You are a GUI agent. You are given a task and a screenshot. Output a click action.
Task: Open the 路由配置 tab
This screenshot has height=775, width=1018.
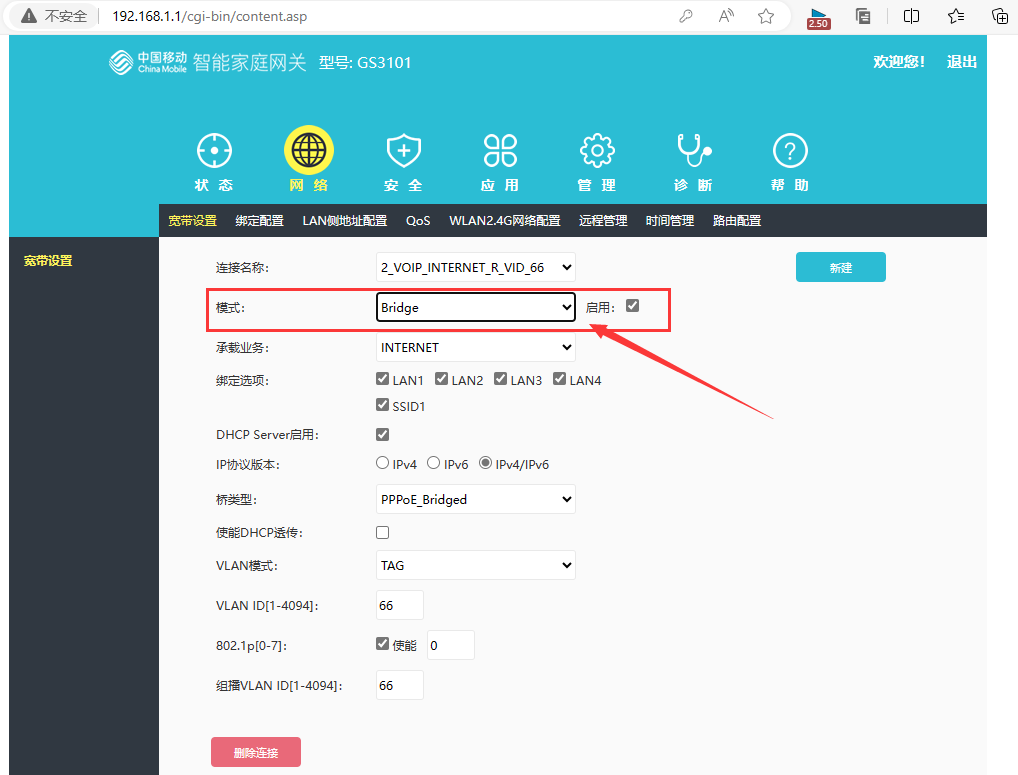(x=737, y=220)
